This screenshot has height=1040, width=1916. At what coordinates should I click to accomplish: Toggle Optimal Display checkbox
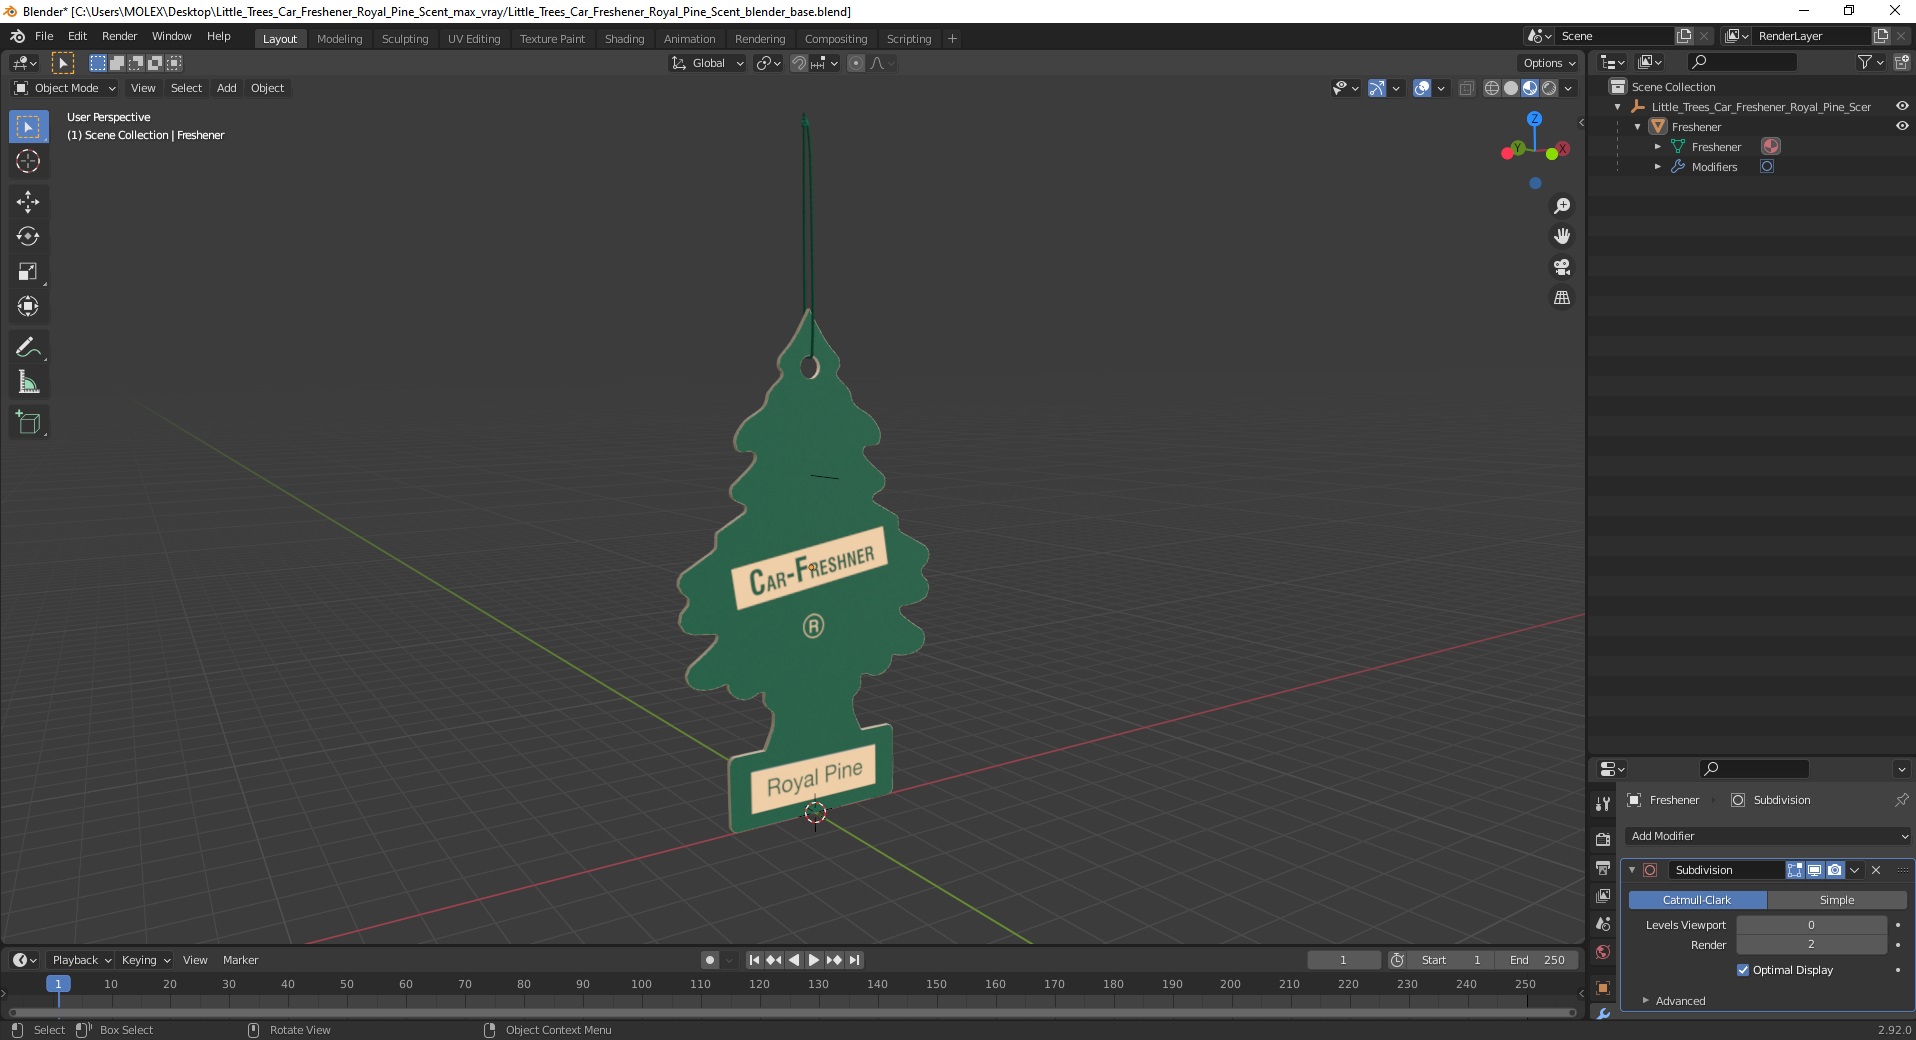click(1743, 970)
